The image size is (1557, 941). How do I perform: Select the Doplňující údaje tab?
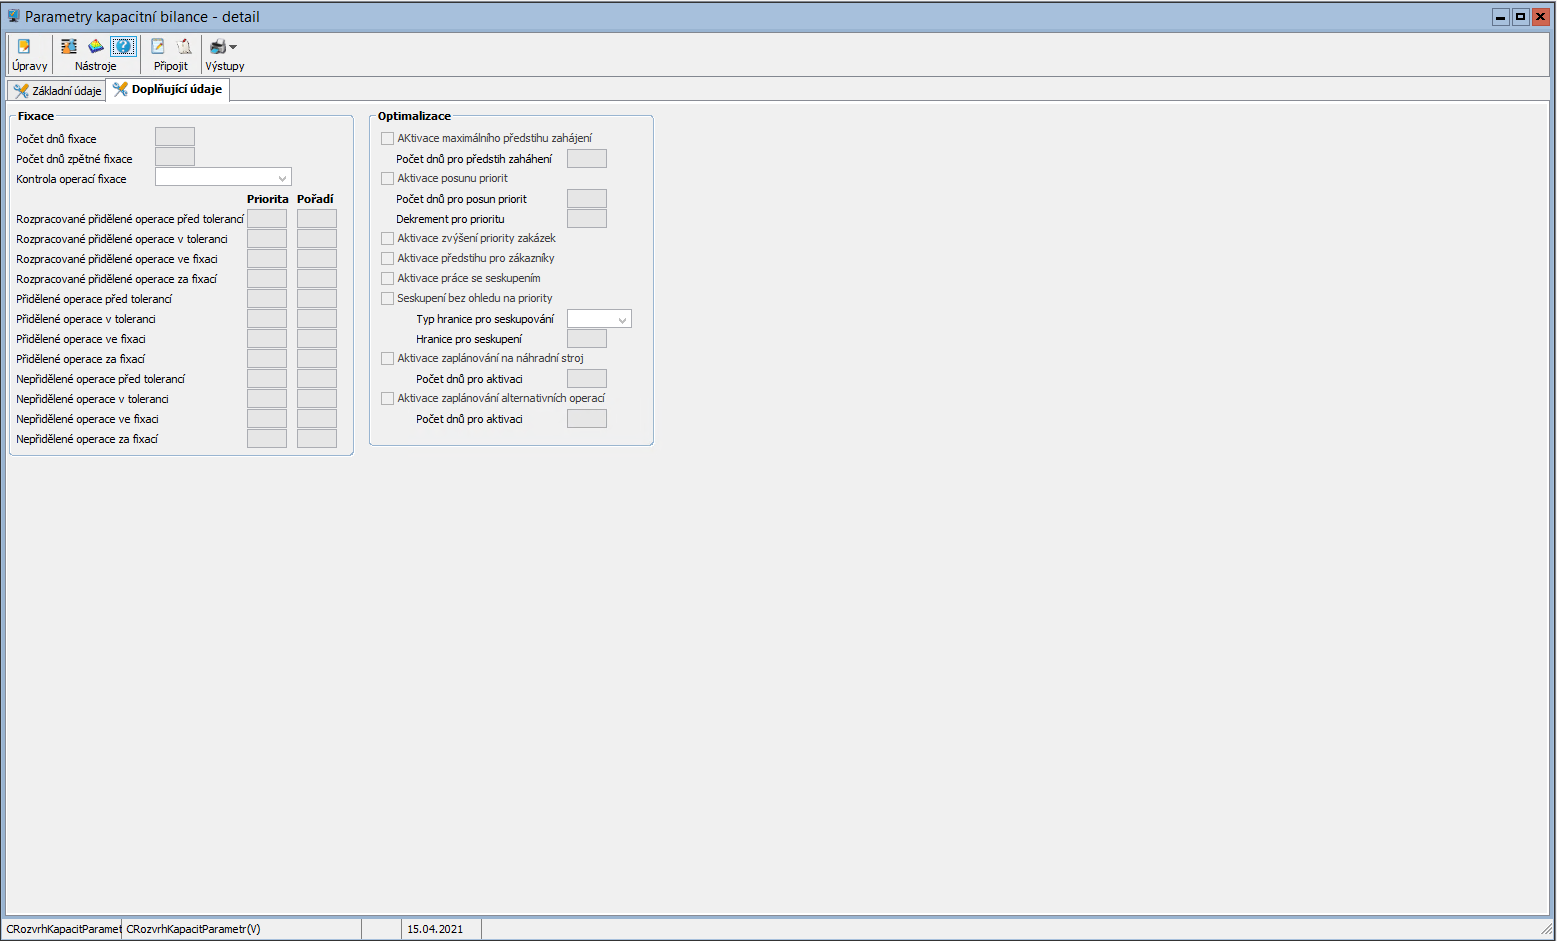(168, 90)
